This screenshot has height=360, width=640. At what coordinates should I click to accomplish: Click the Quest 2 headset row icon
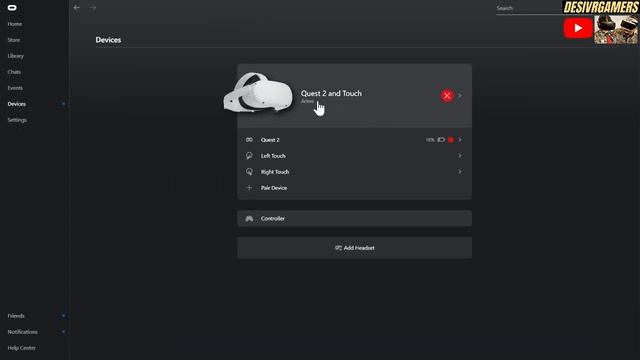click(249, 140)
